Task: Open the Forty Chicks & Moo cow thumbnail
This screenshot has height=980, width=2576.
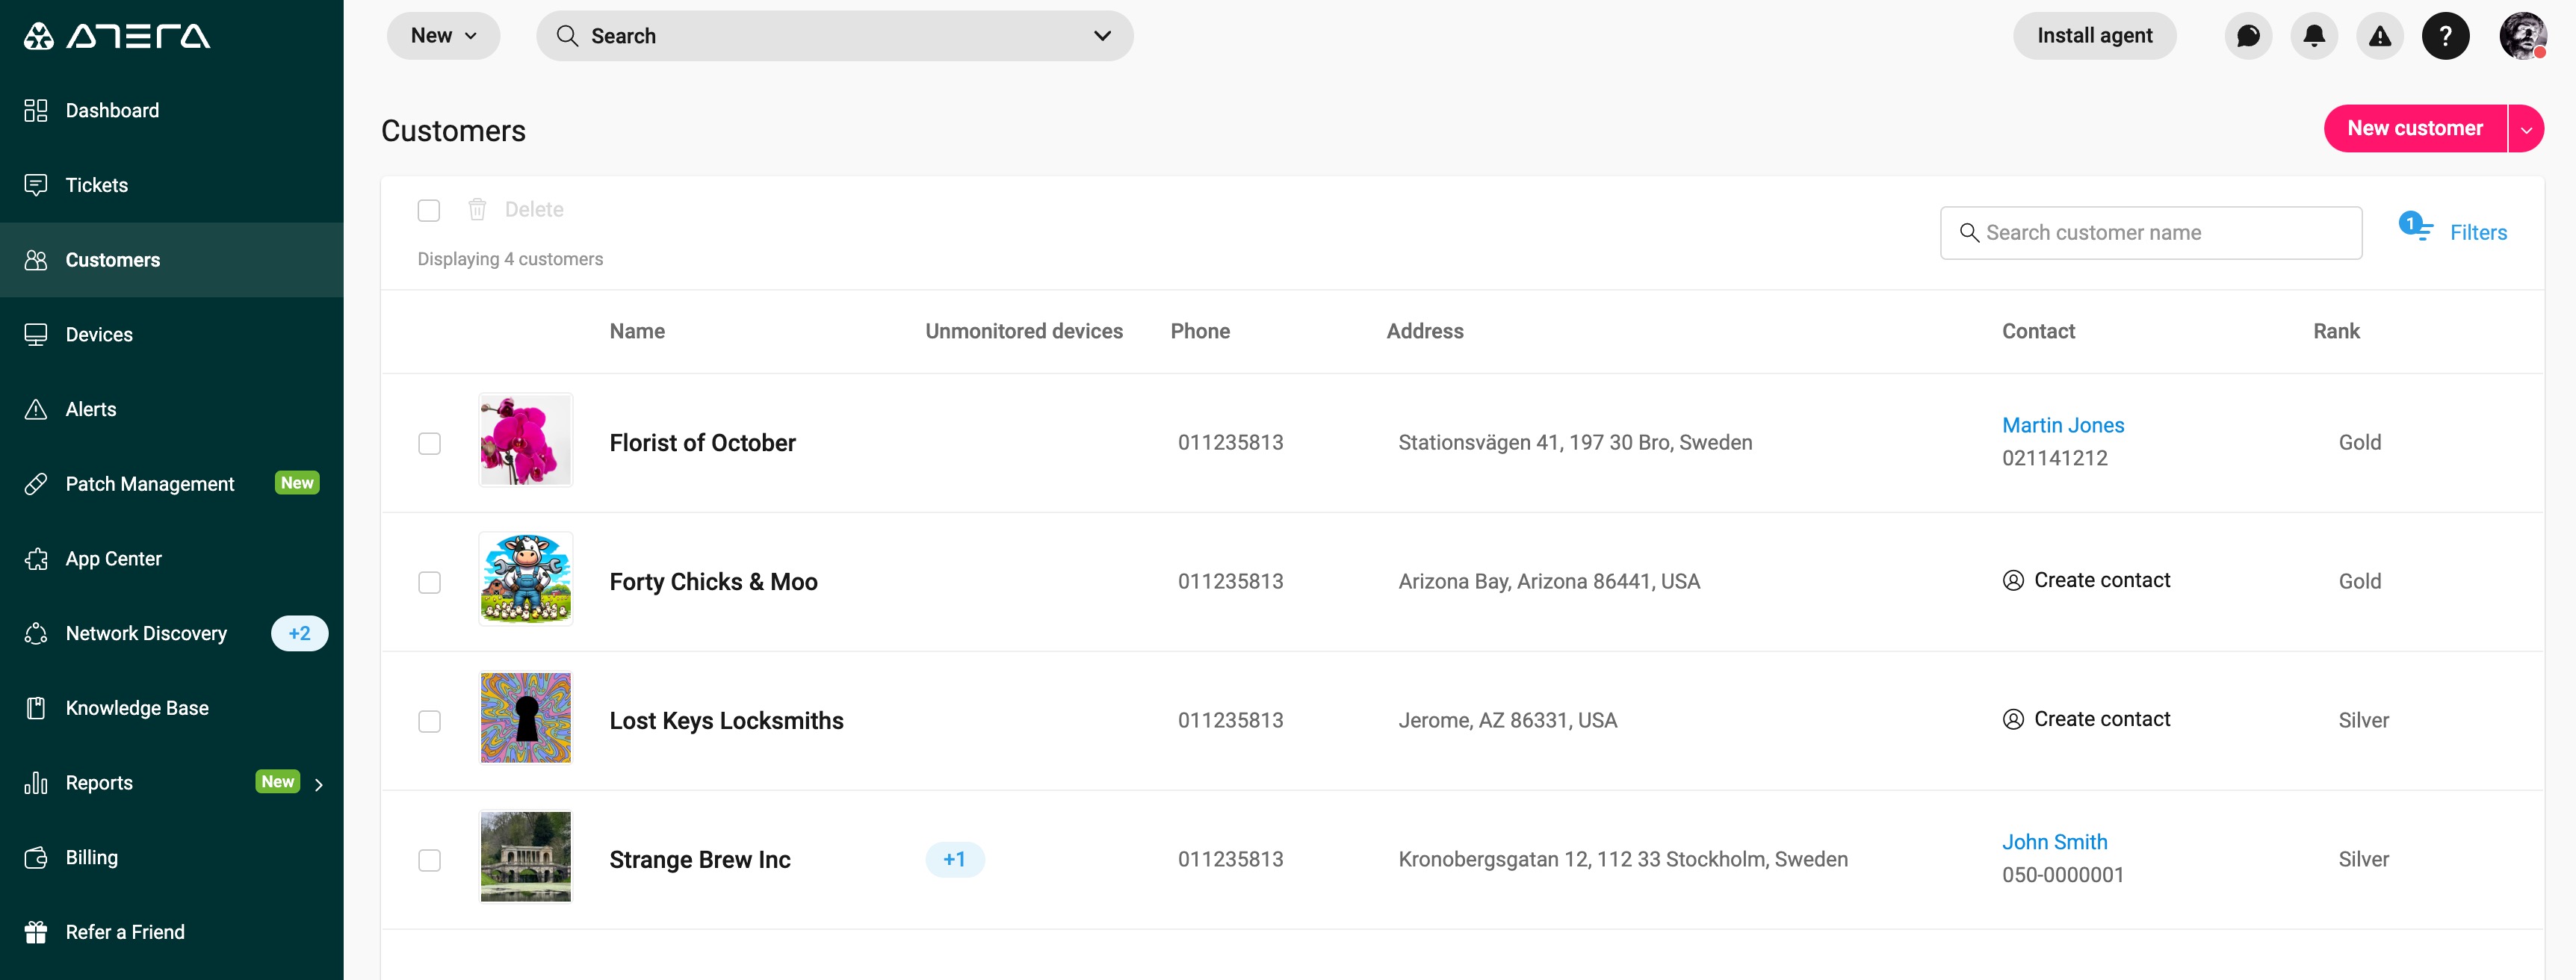Action: (526, 579)
